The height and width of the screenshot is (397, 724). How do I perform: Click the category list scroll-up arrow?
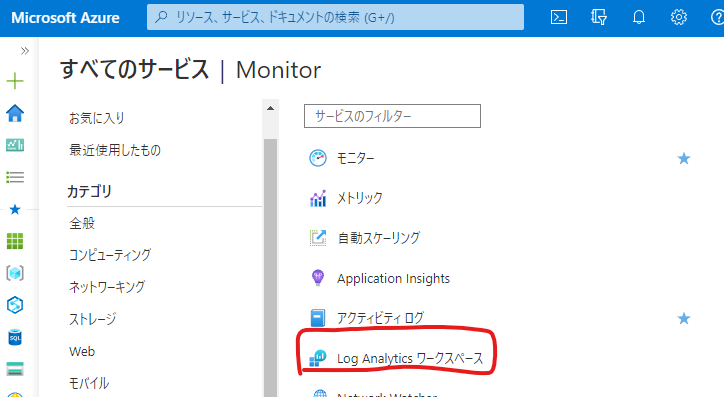click(x=271, y=108)
